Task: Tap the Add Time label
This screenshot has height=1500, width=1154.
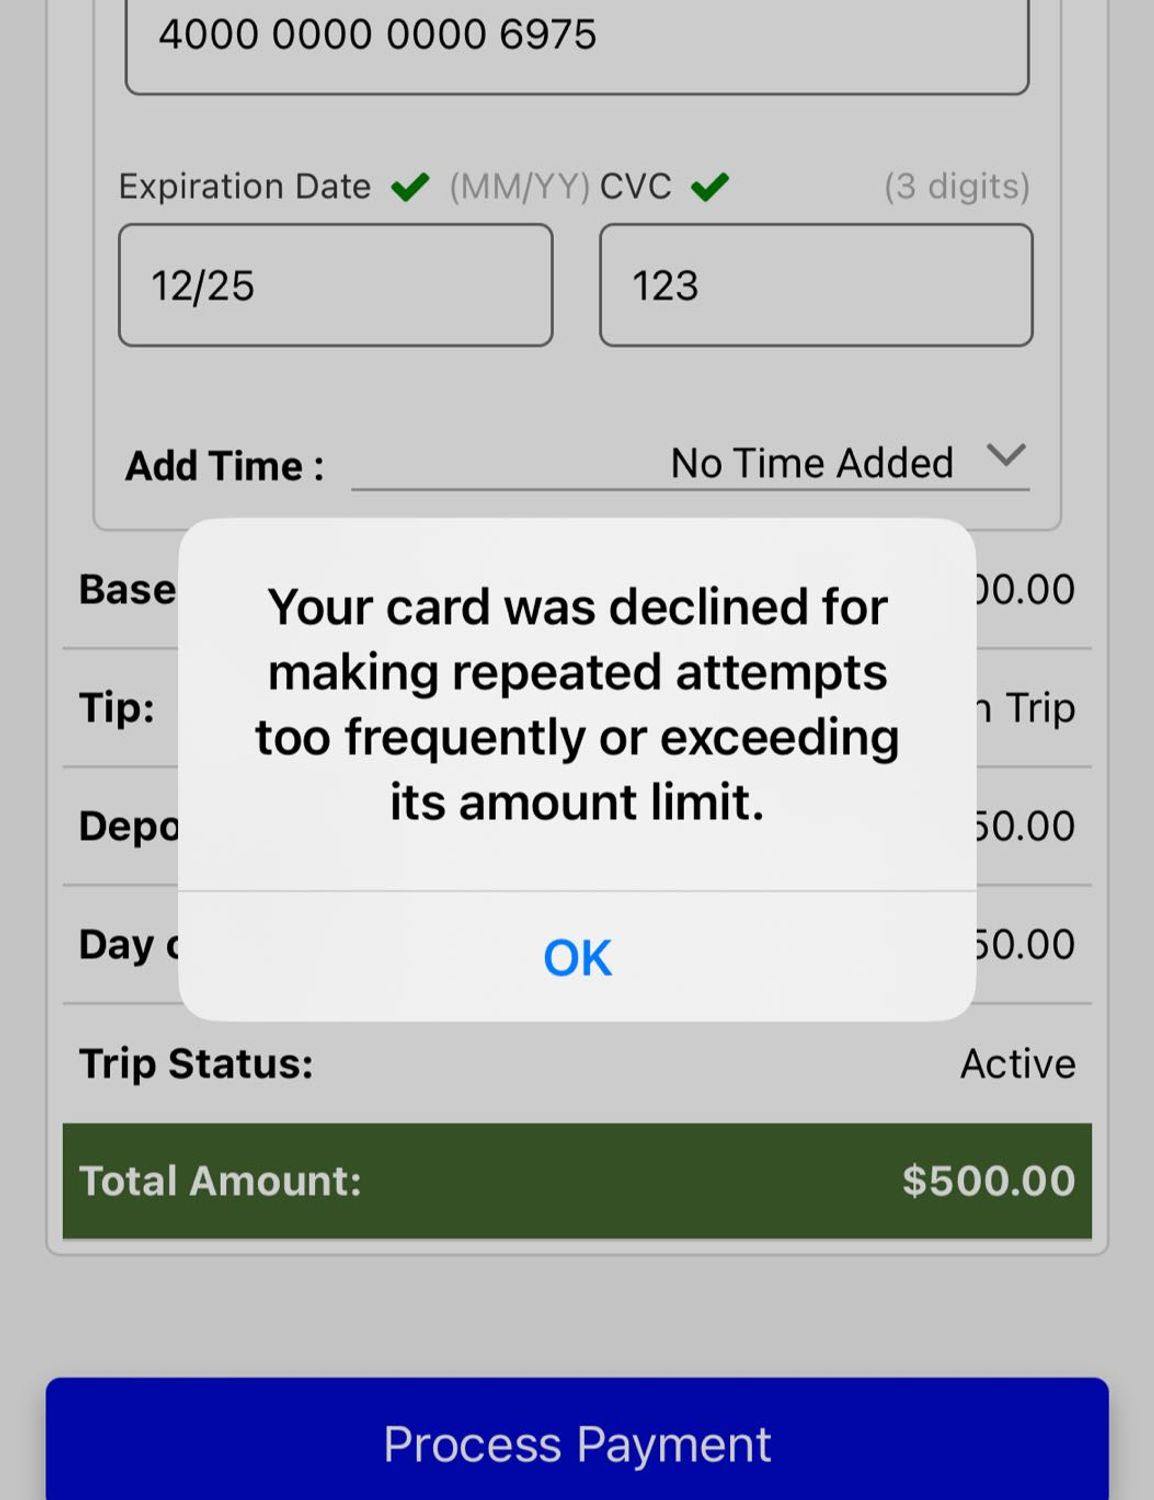Action: click(x=224, y=466)
